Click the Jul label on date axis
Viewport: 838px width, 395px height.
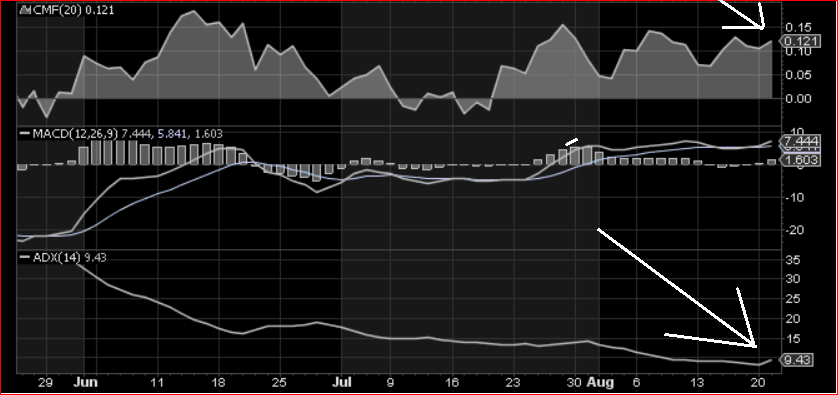(342, 383)
